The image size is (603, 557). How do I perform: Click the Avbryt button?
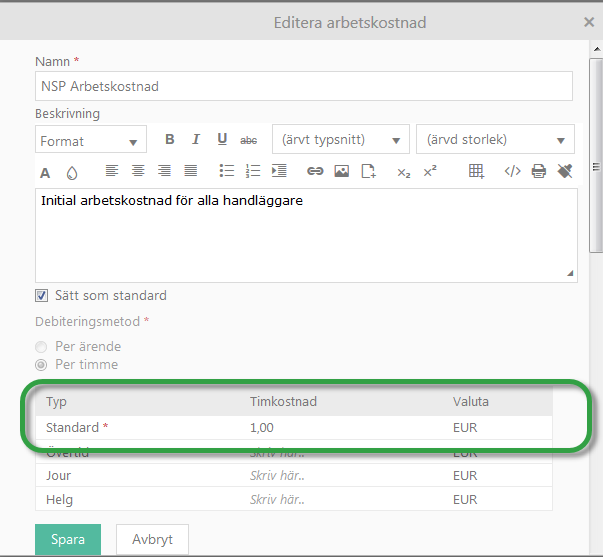[152, 539]
